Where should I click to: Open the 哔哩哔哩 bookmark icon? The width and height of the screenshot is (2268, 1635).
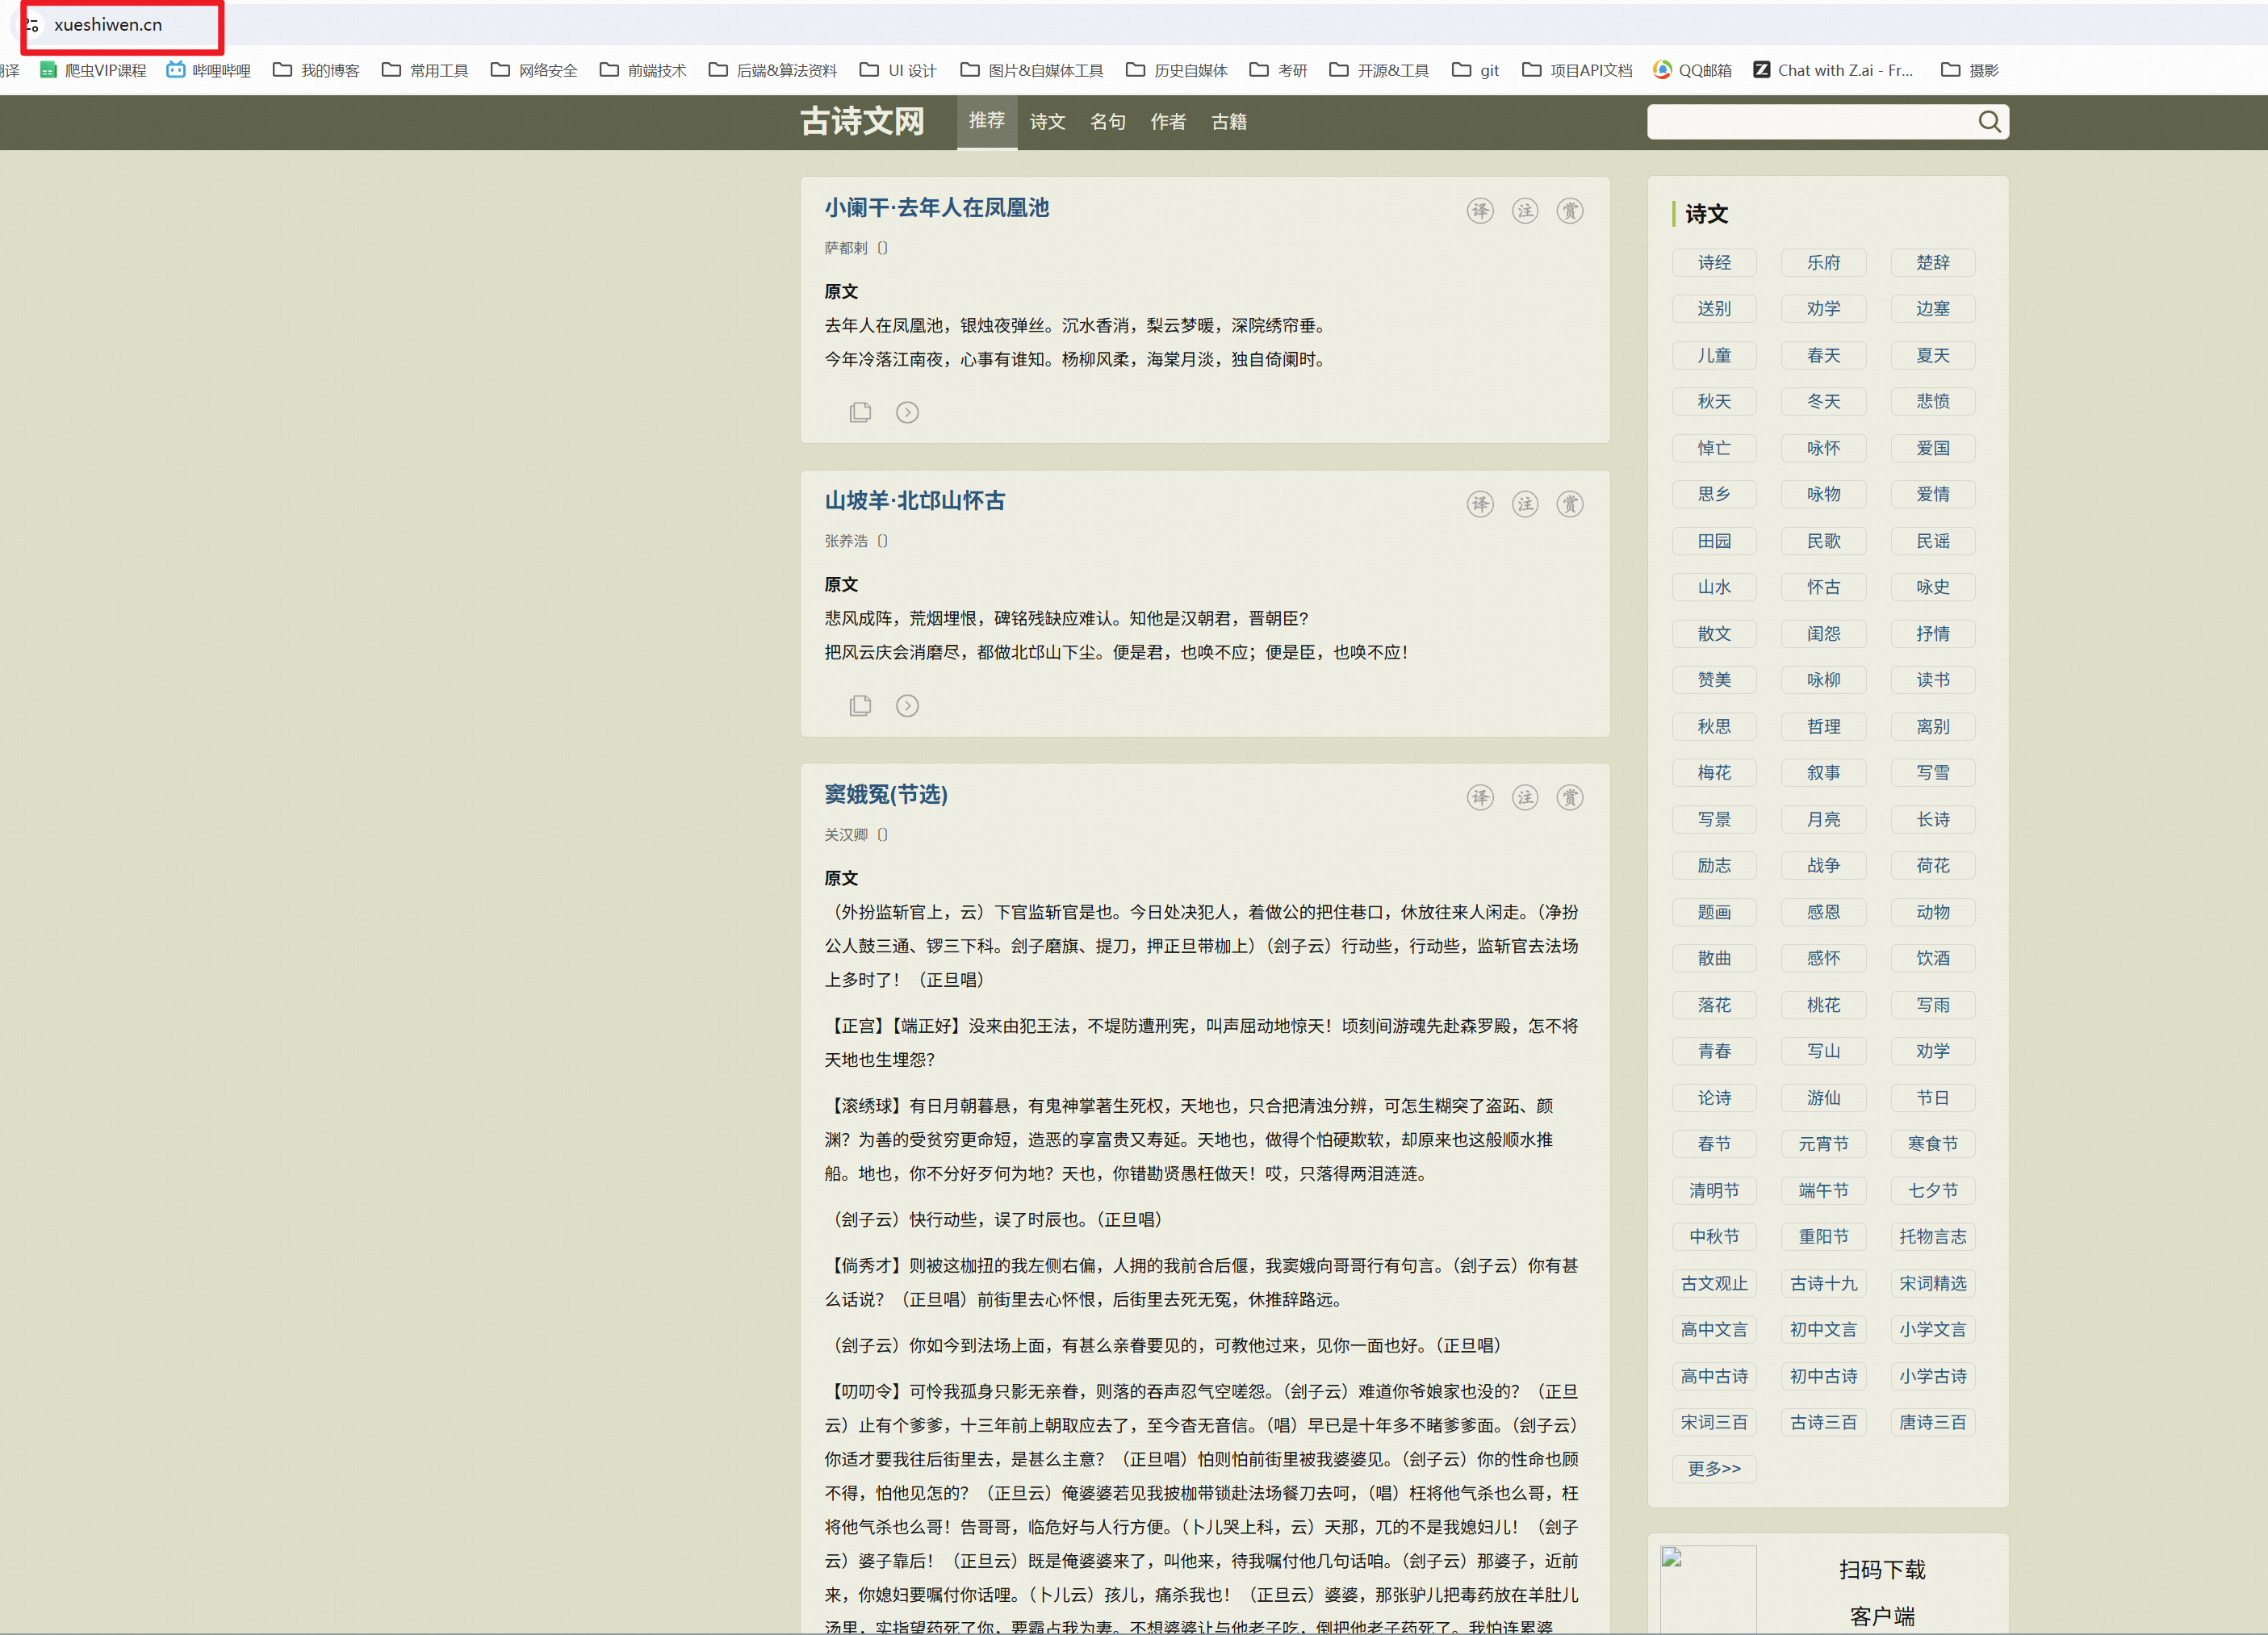[x=176, y=70]
